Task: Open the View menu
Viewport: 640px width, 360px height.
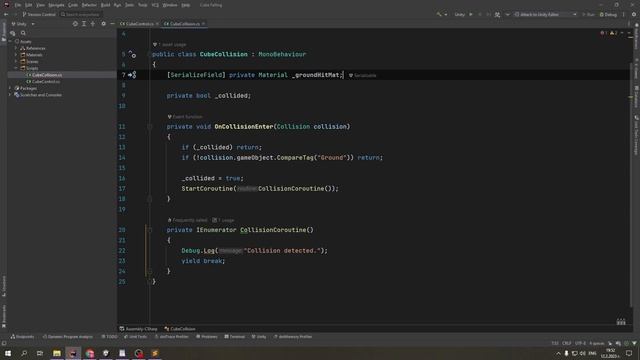Action: tap(40, 5)
